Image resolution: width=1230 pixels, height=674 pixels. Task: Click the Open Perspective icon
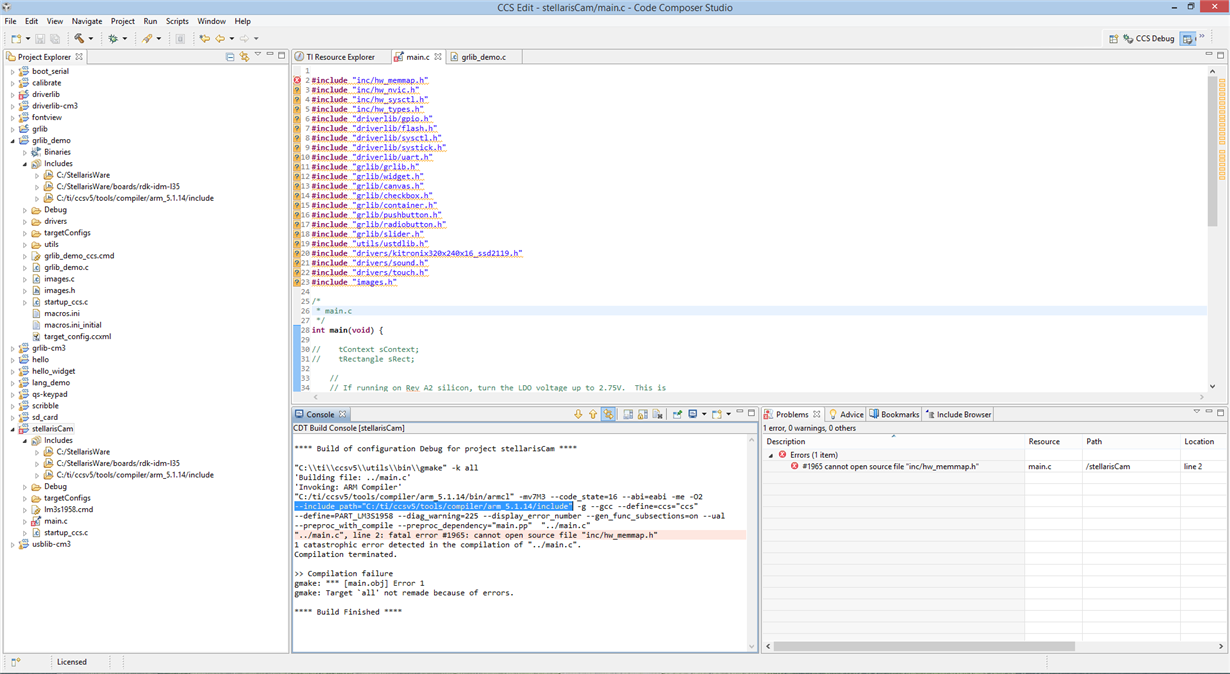[1114, 39]
